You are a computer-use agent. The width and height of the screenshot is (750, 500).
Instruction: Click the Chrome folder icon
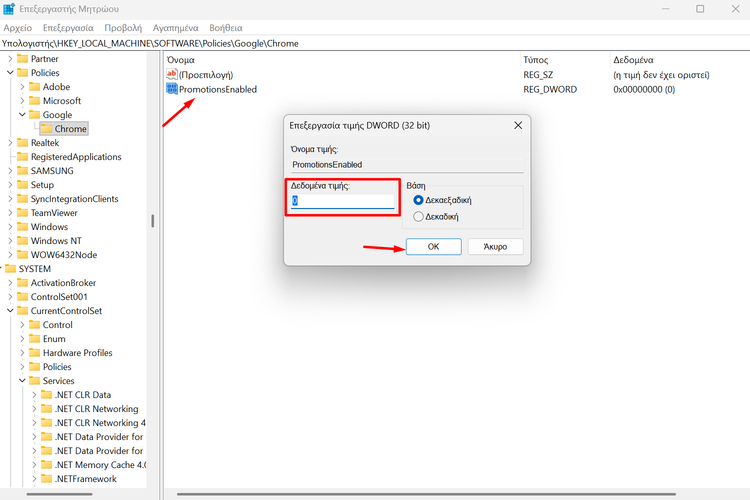point(46,129)
